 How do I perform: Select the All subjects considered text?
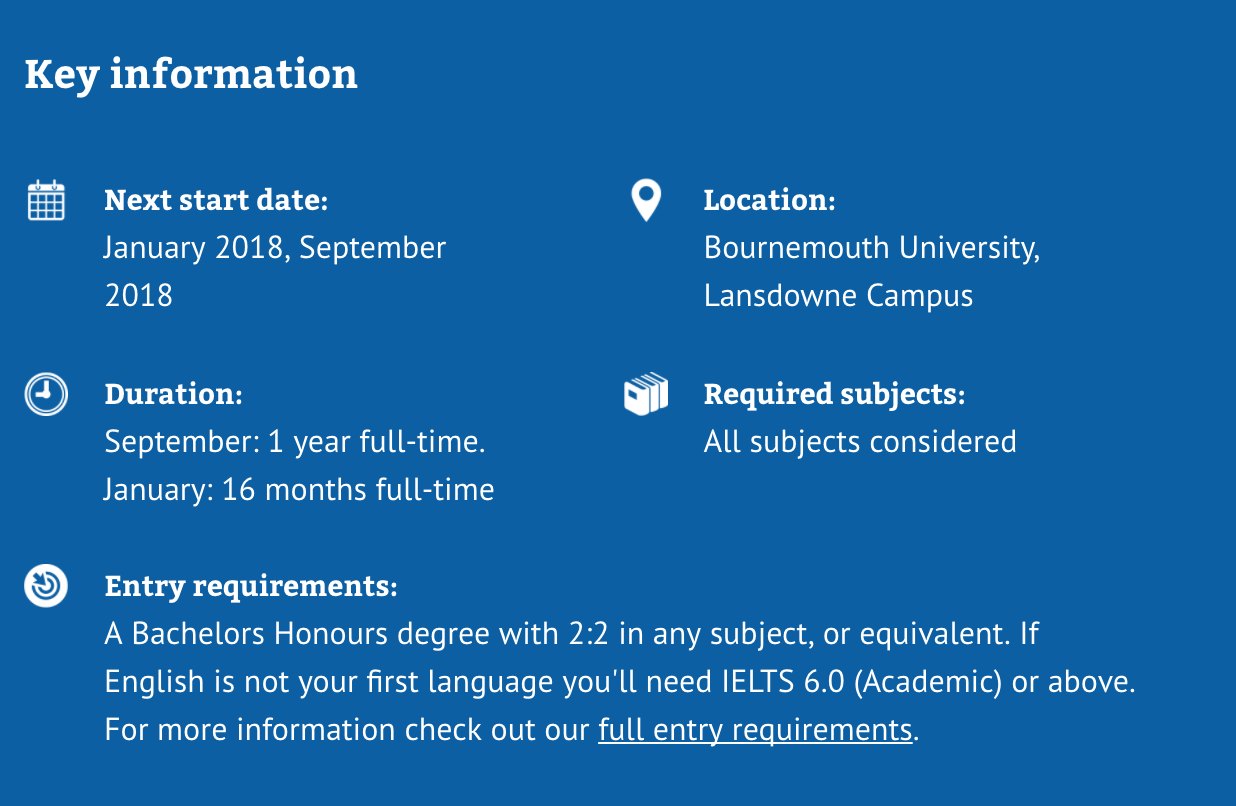(860, 442)
